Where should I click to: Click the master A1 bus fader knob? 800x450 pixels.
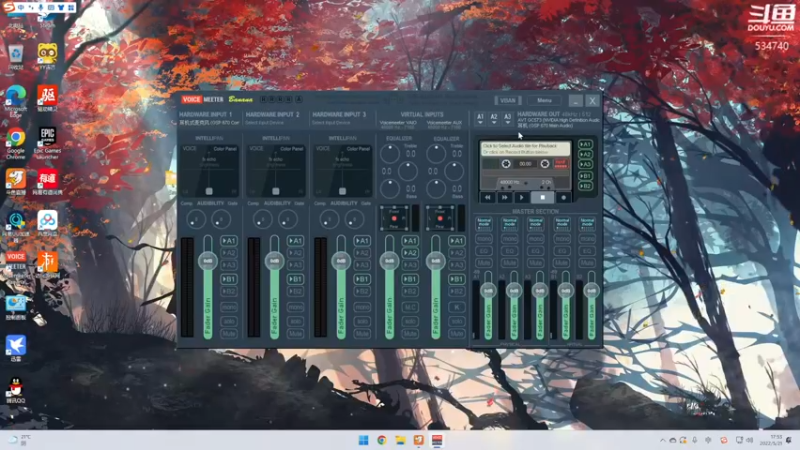click(488, 291)
